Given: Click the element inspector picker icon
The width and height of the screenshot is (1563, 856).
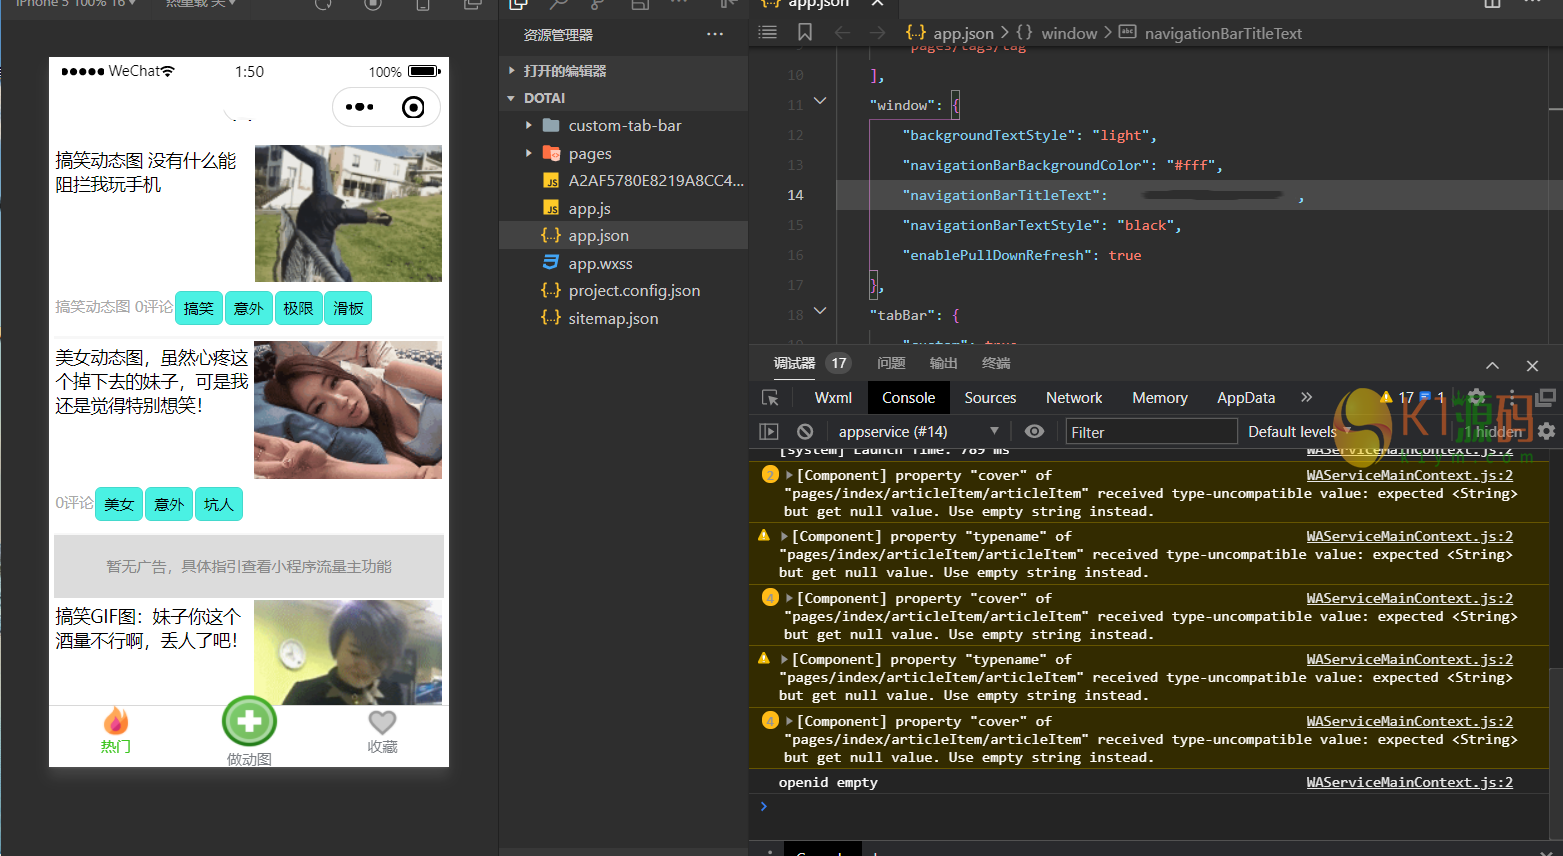Looking at the screenshot, I should coord(770,398).
